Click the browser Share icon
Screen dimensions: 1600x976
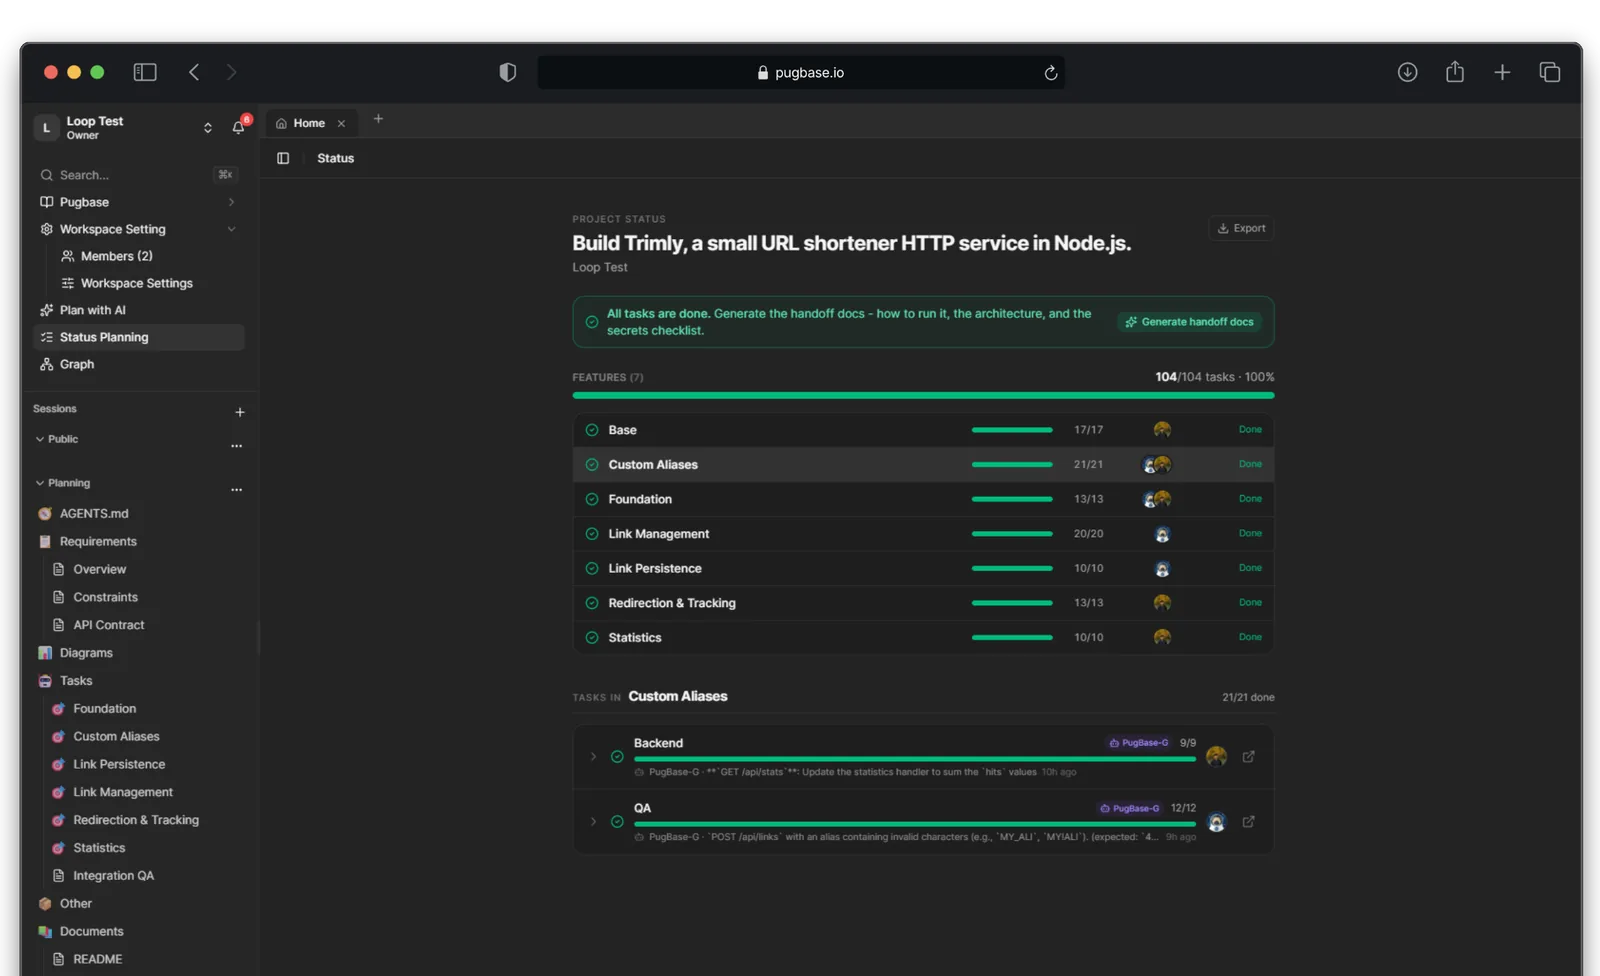click(x=1455, y=72)
